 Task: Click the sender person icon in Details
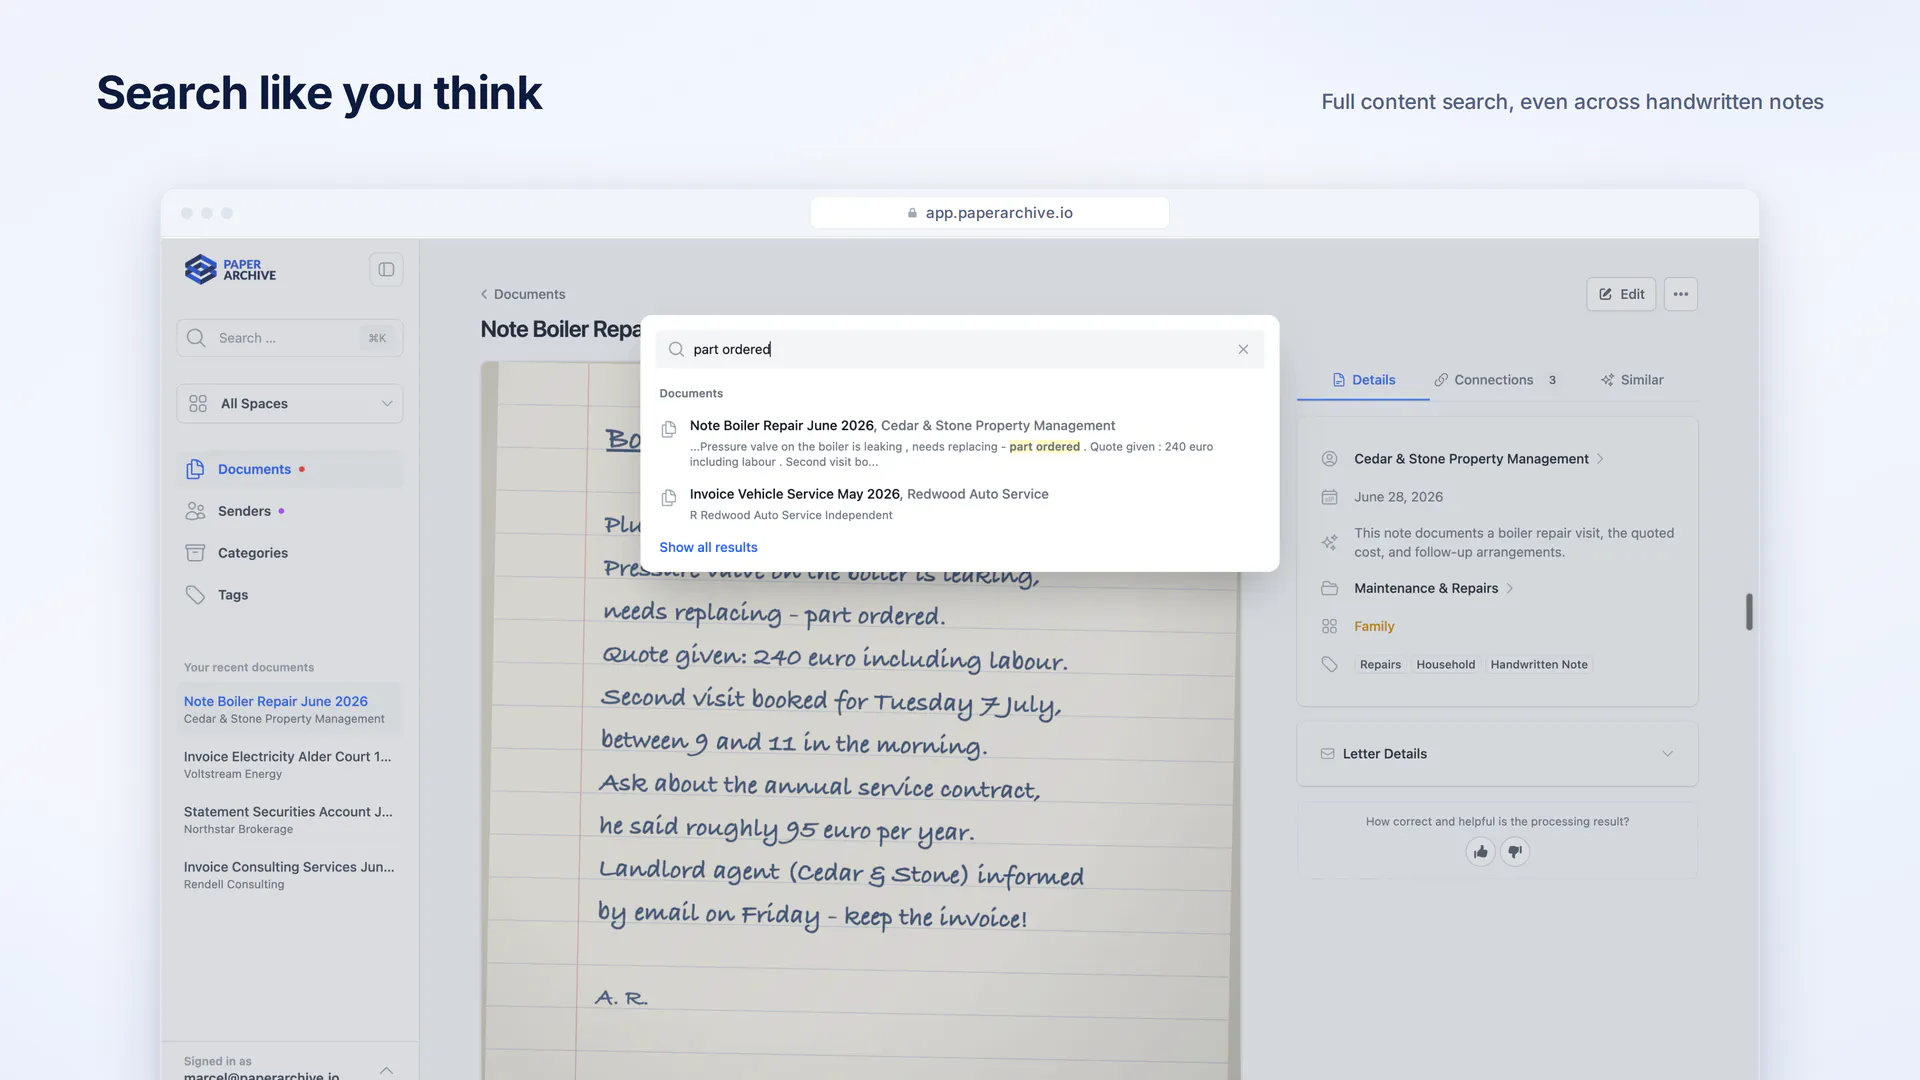point(1329,459)
